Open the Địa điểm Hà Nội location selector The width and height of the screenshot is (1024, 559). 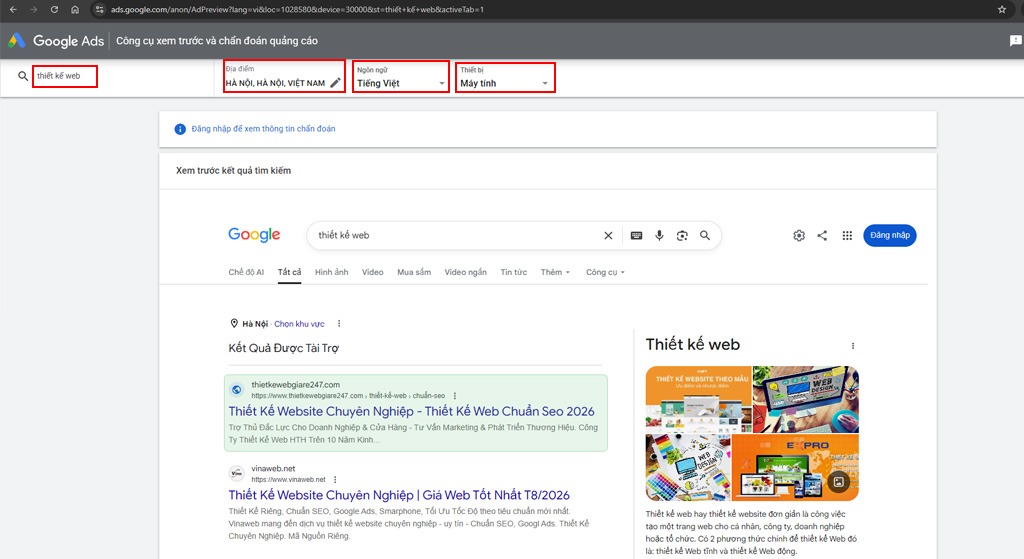pos(284,76)
